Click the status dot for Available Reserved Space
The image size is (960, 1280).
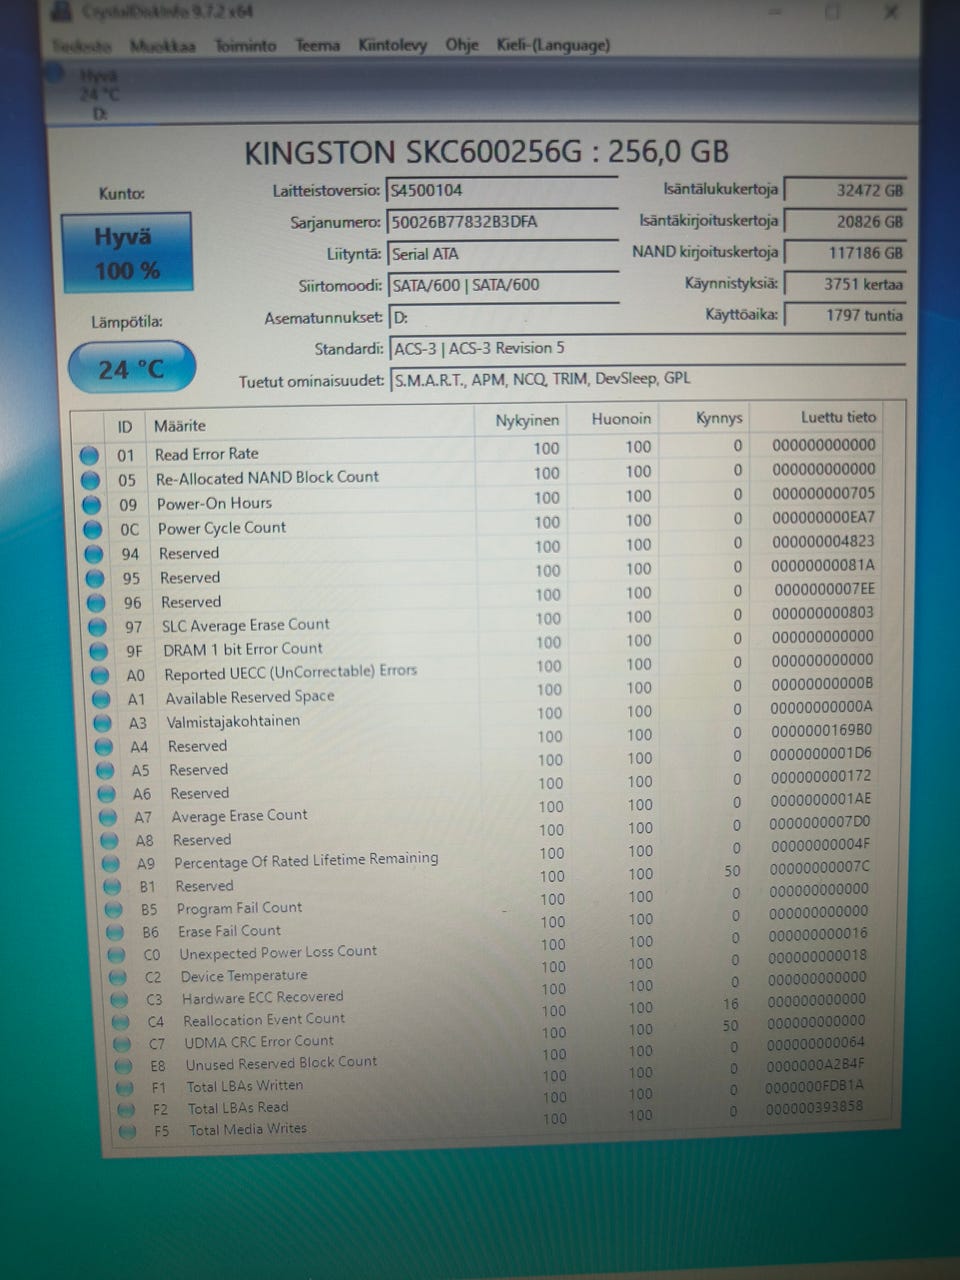click(100, 699)
